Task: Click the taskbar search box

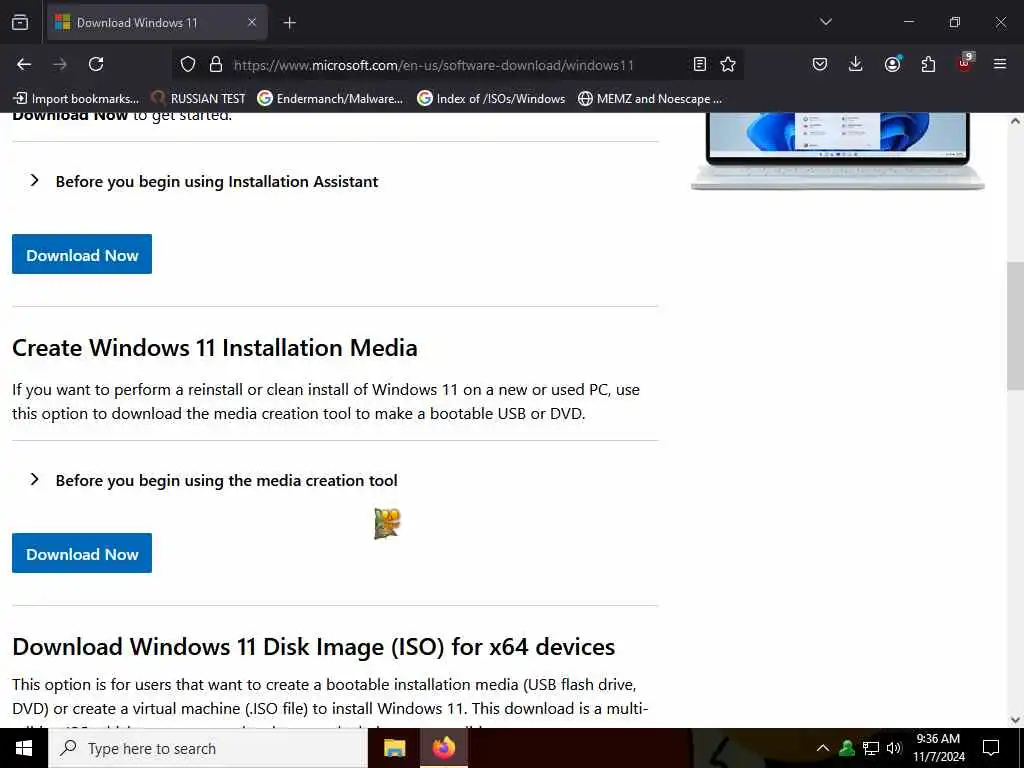Action: (208, 748)
